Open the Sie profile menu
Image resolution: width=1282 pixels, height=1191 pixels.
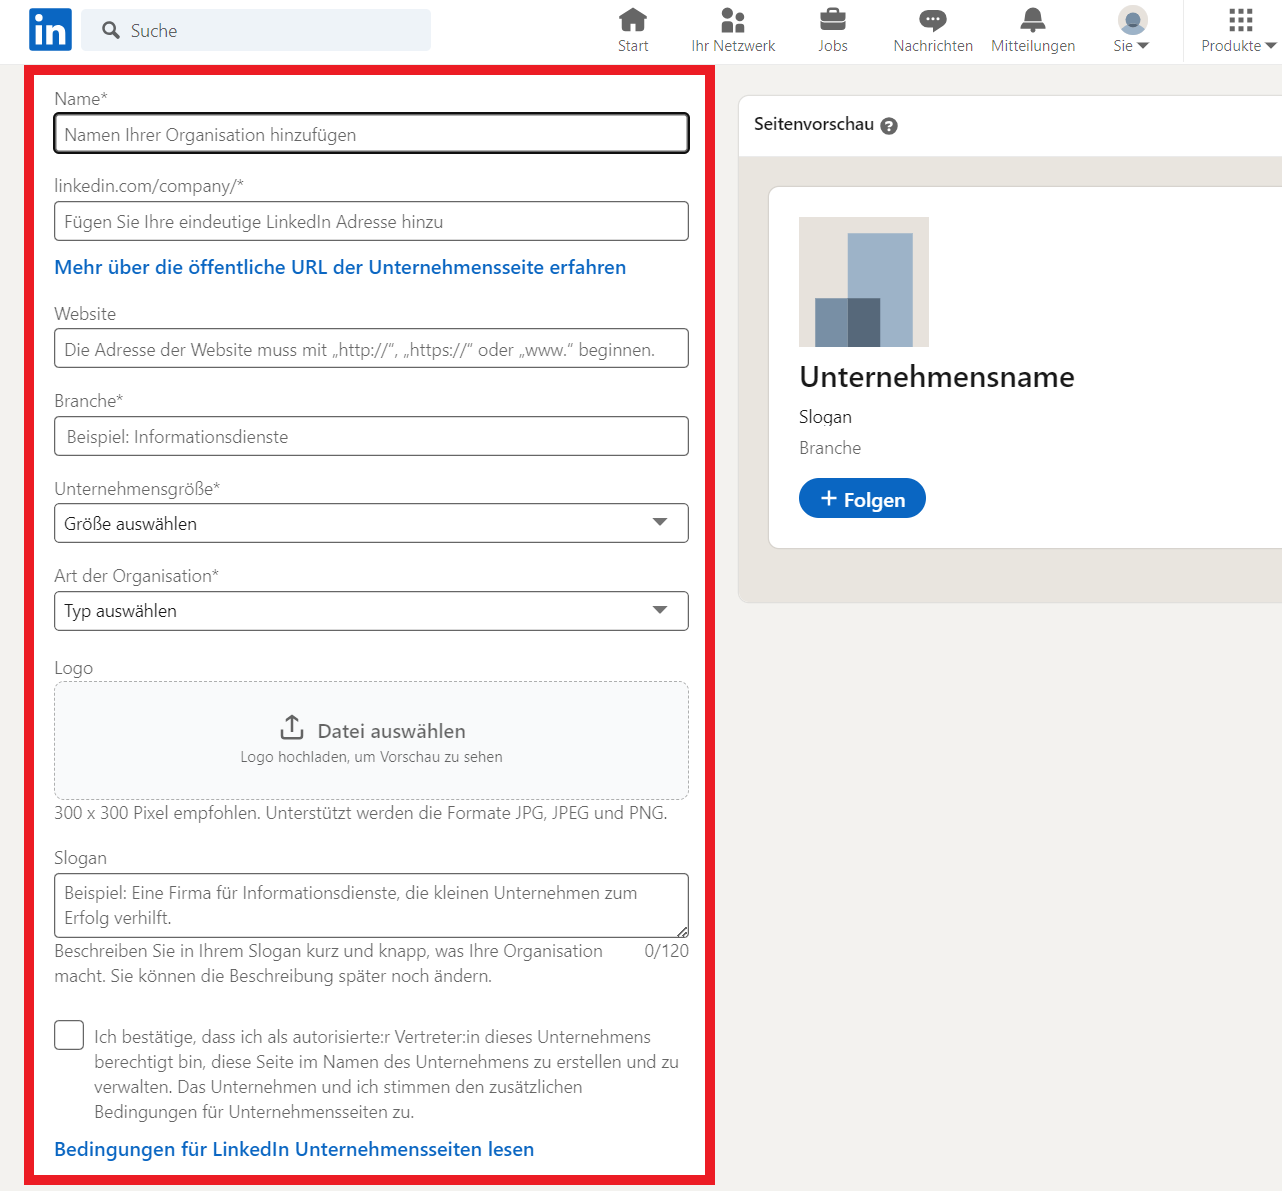(1131, 30)
